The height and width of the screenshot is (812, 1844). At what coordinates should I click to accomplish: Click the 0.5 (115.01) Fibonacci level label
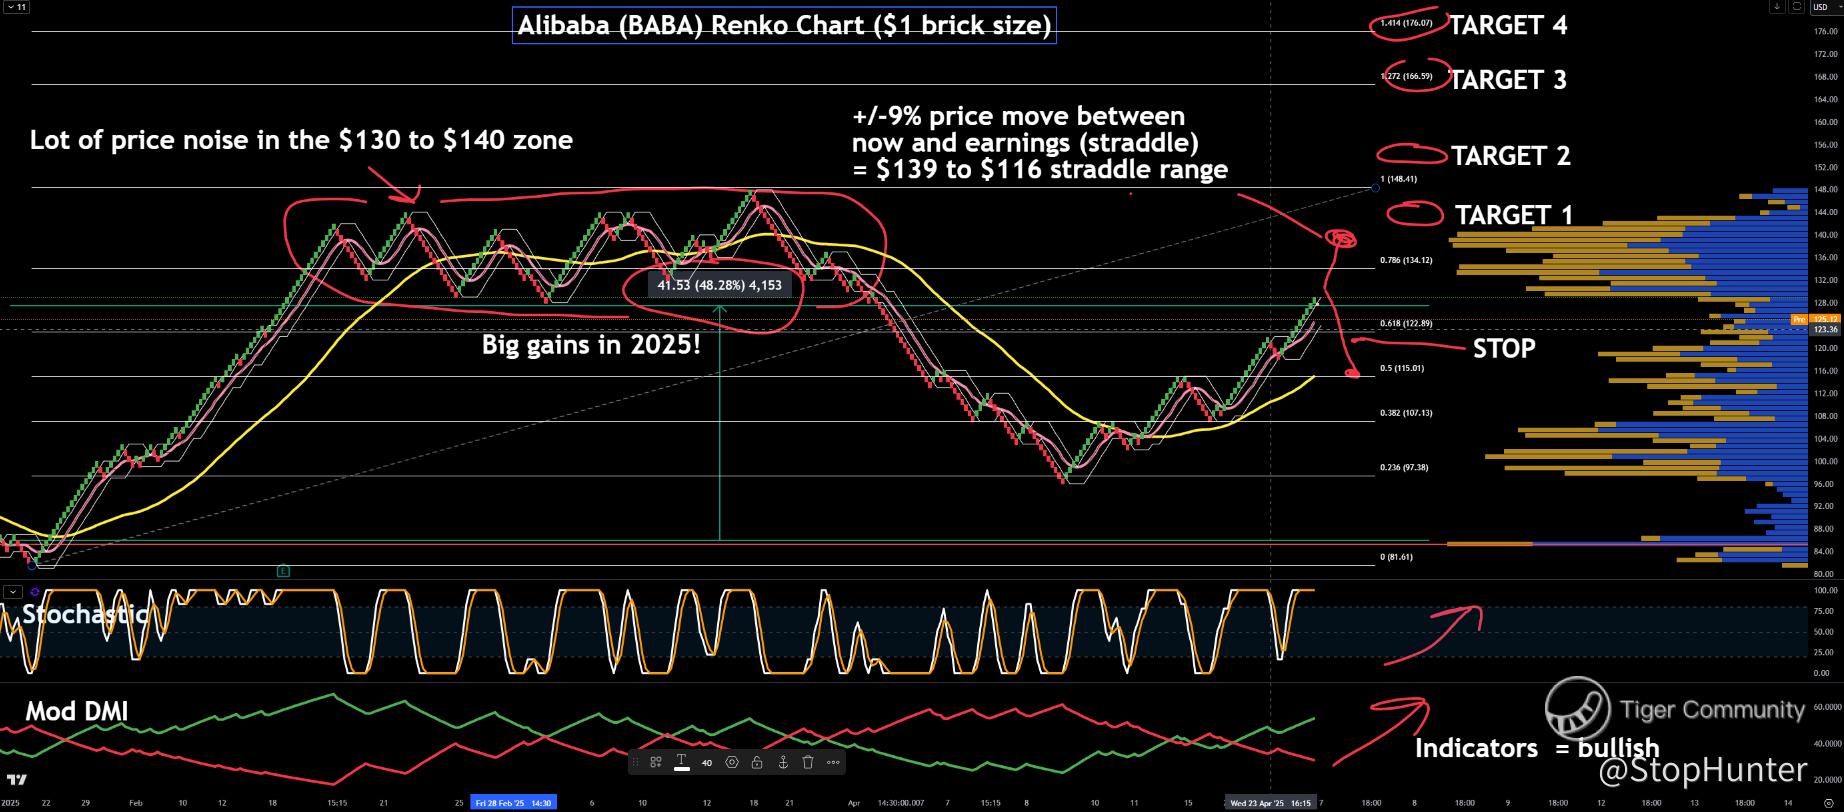pyautogui.click(x=1402, y=368)
